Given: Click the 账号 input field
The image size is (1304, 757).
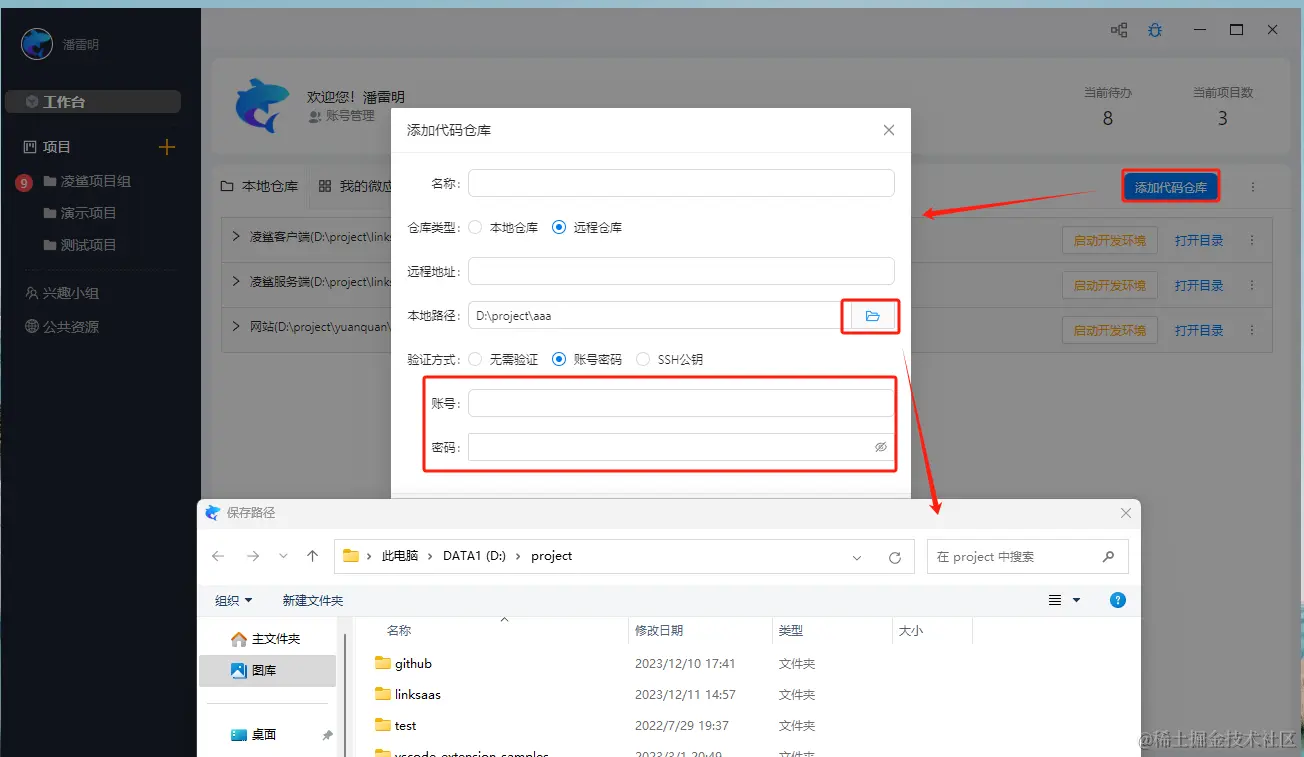Looking at the screenshot, I should (681, 403).
